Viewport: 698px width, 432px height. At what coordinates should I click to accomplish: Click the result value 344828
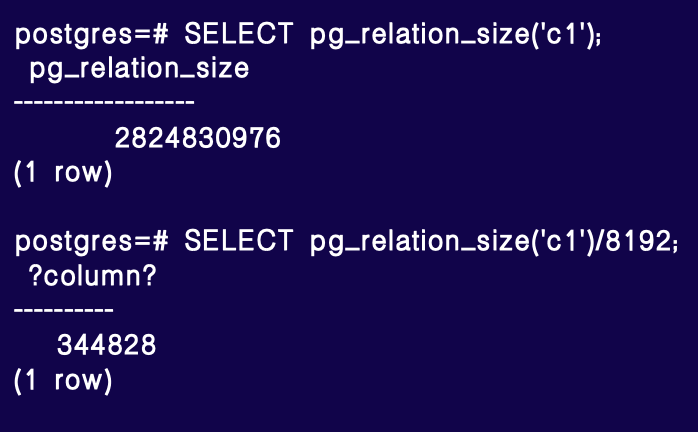(x=106, y=346)
